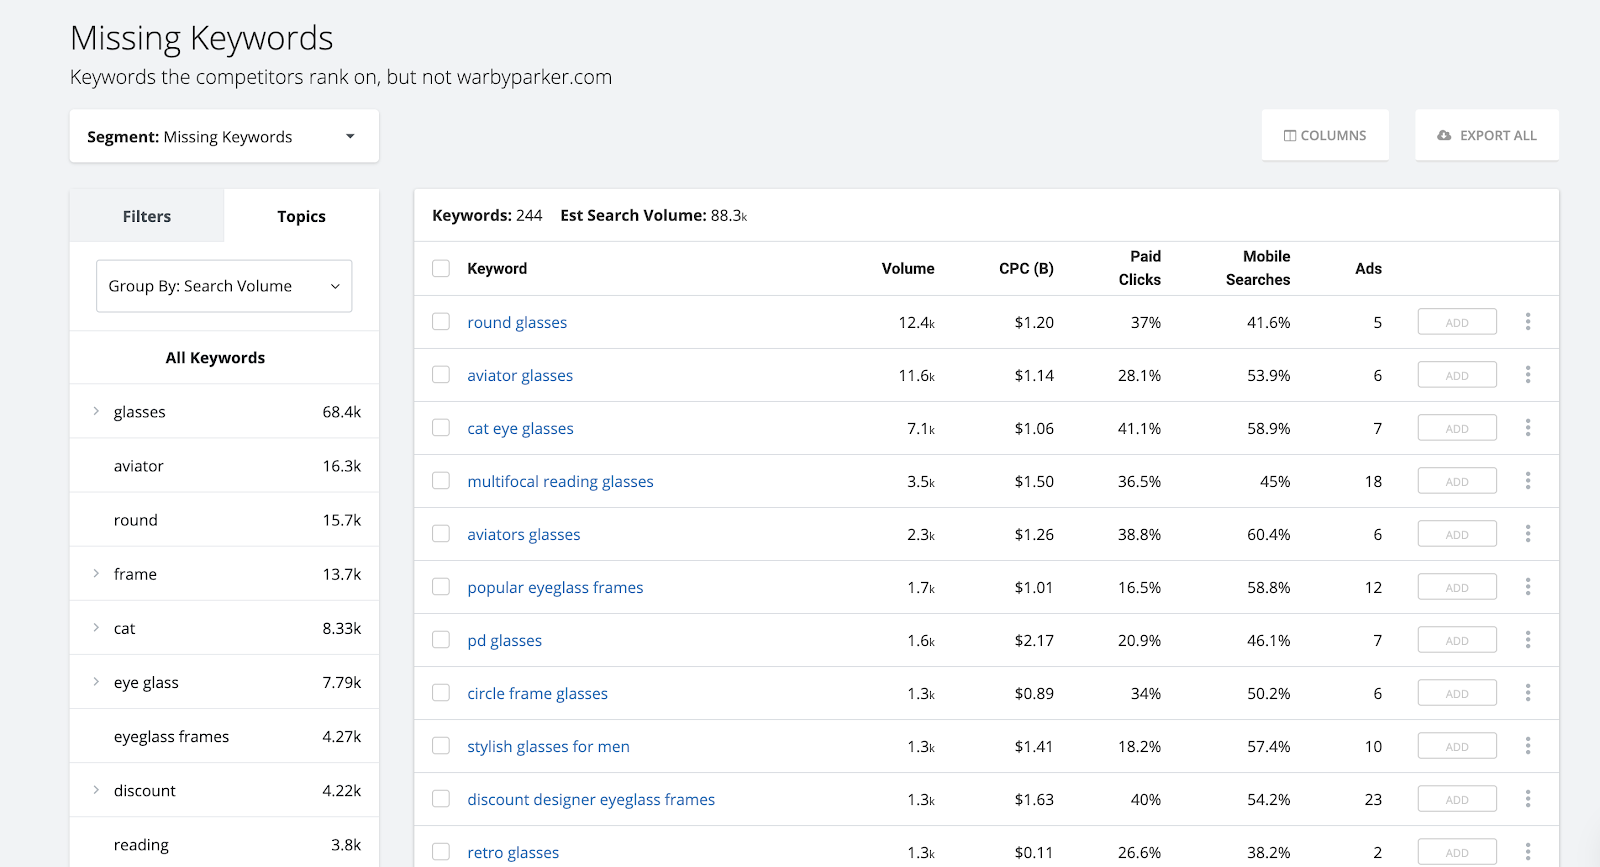Add the stylish glasses for men keyword
This screenshot has width=1600, height=867.
(x=1457, y=746)
